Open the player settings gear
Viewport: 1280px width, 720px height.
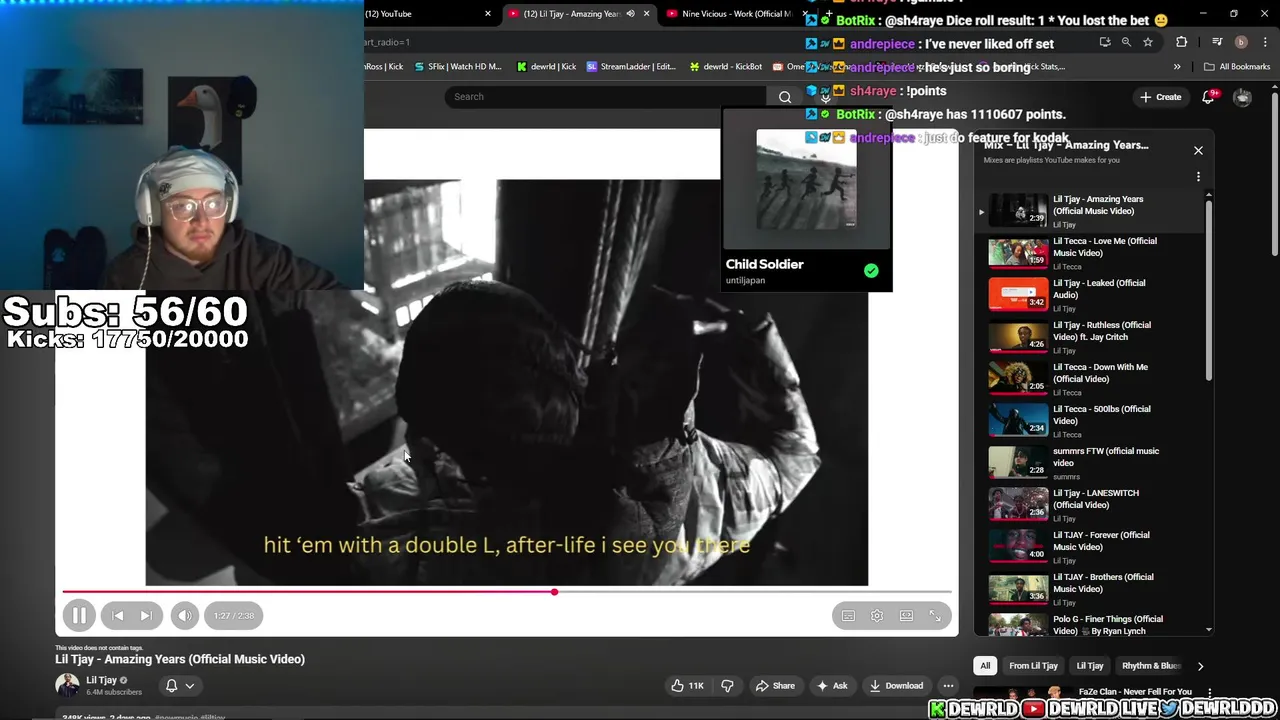coord(877,616)
